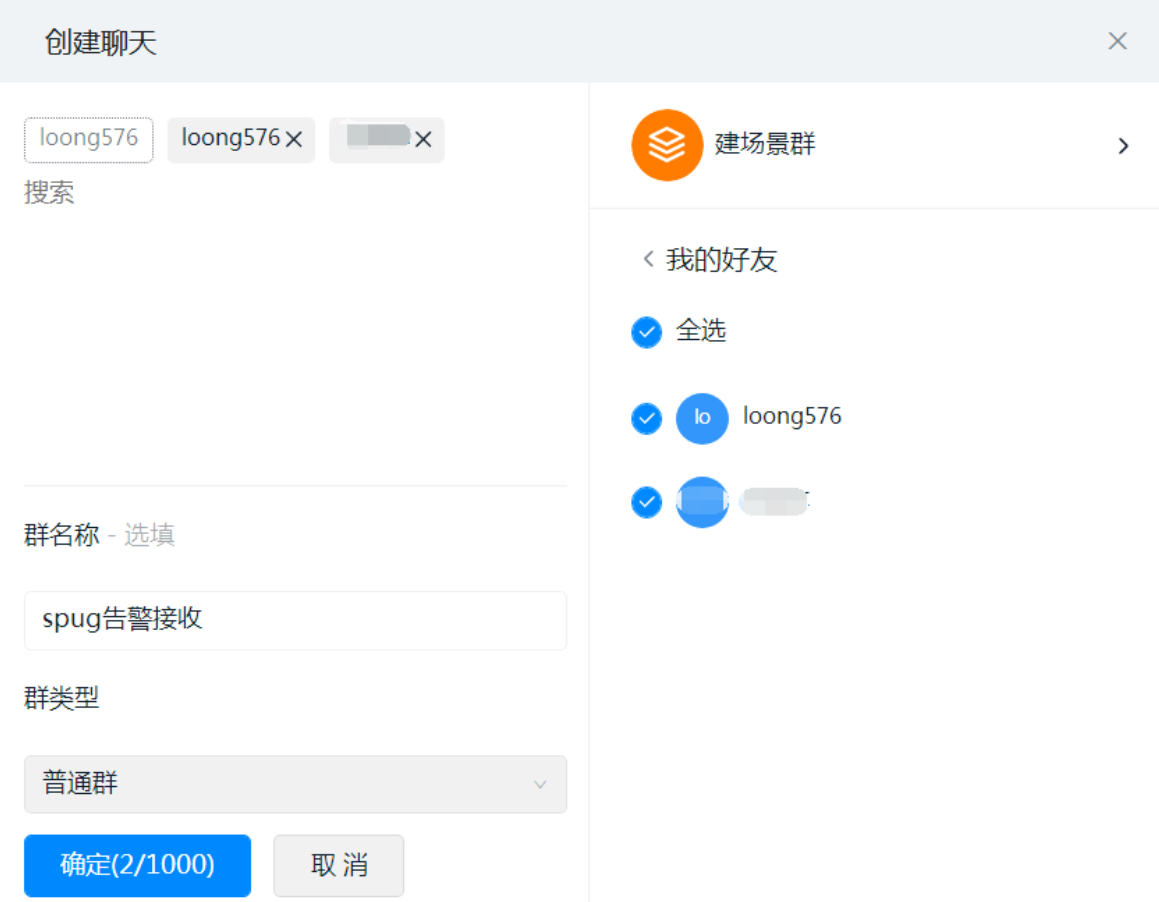
Task: Click loong576 name in friend list
Action: pyautogui.click(x=792, y=416)
